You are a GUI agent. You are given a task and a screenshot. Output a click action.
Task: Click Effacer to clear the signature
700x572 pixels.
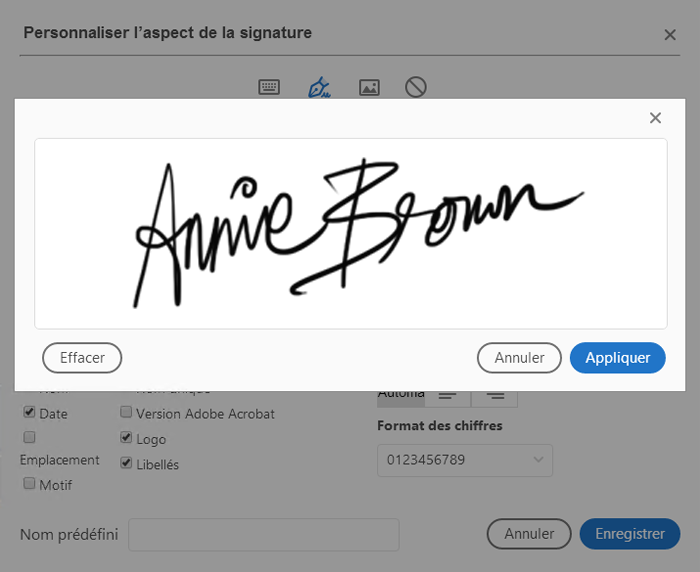[x=82, y=358]
